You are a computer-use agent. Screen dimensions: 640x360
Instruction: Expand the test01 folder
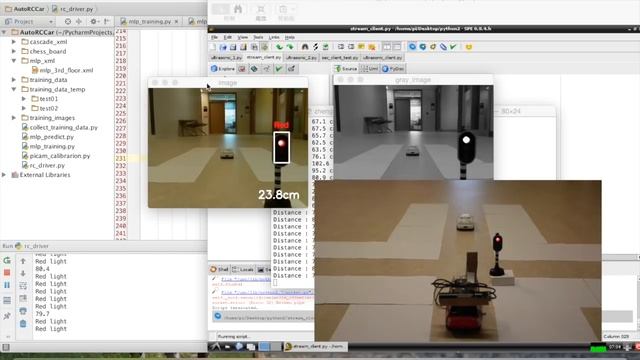tap(24, 99)
